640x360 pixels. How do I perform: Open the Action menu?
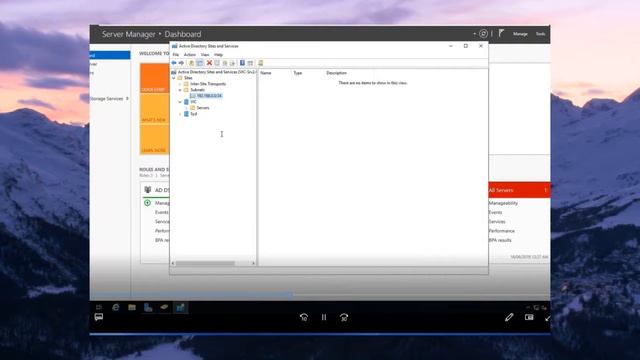click(190, 55)
